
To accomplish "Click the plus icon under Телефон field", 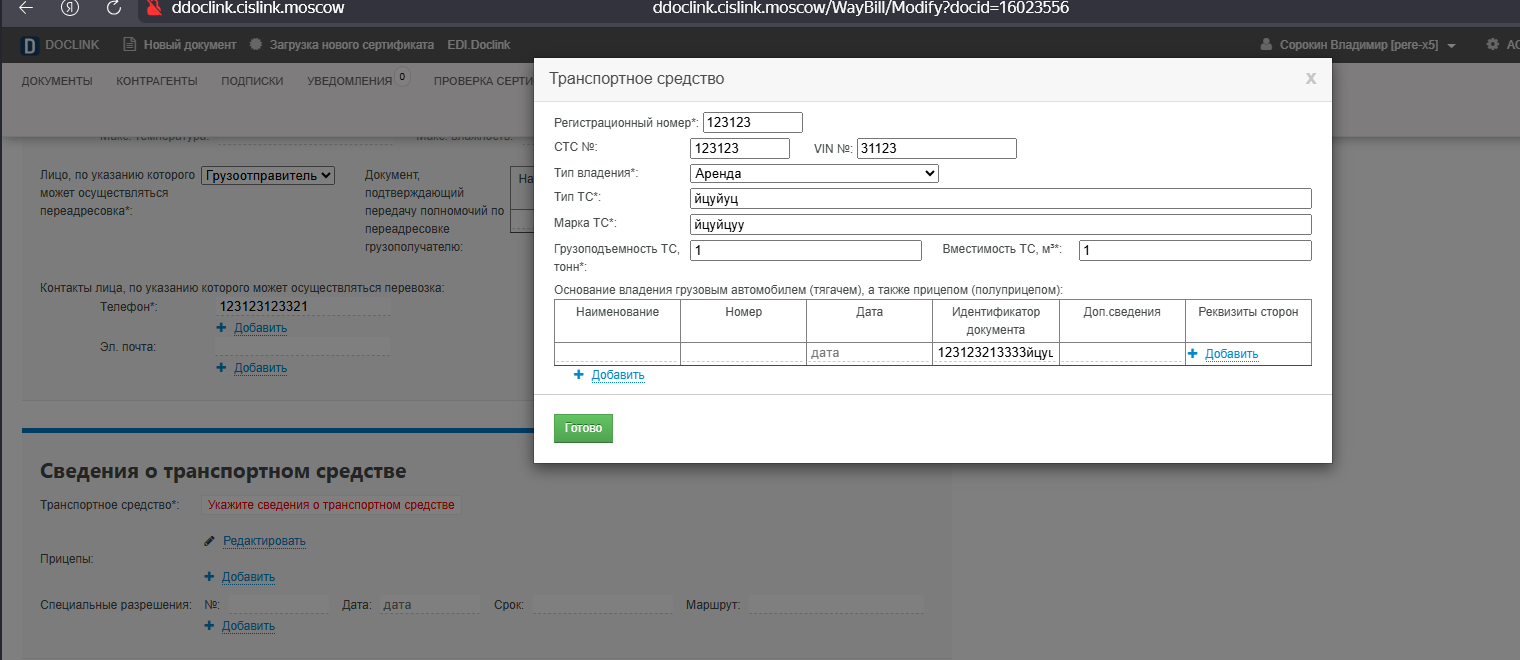I will 221,327.
